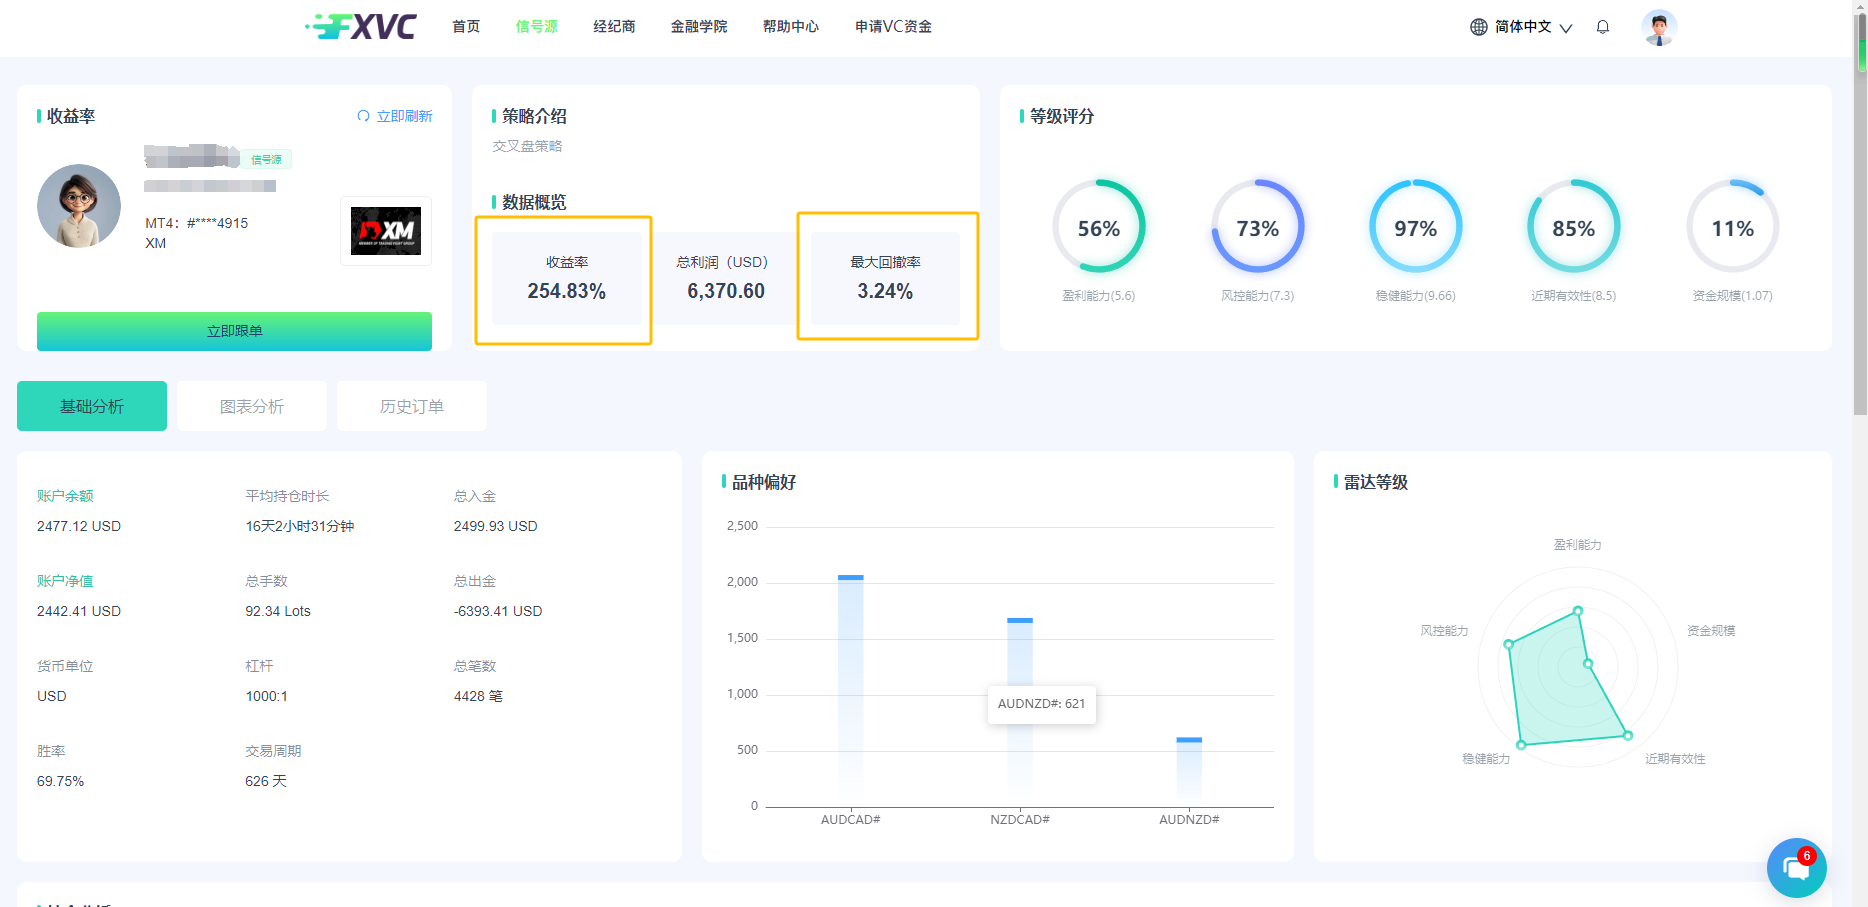The image size is (1868, 907).
Task: Click the 2499.93 USD value
Action: click(x=496, y=526)
